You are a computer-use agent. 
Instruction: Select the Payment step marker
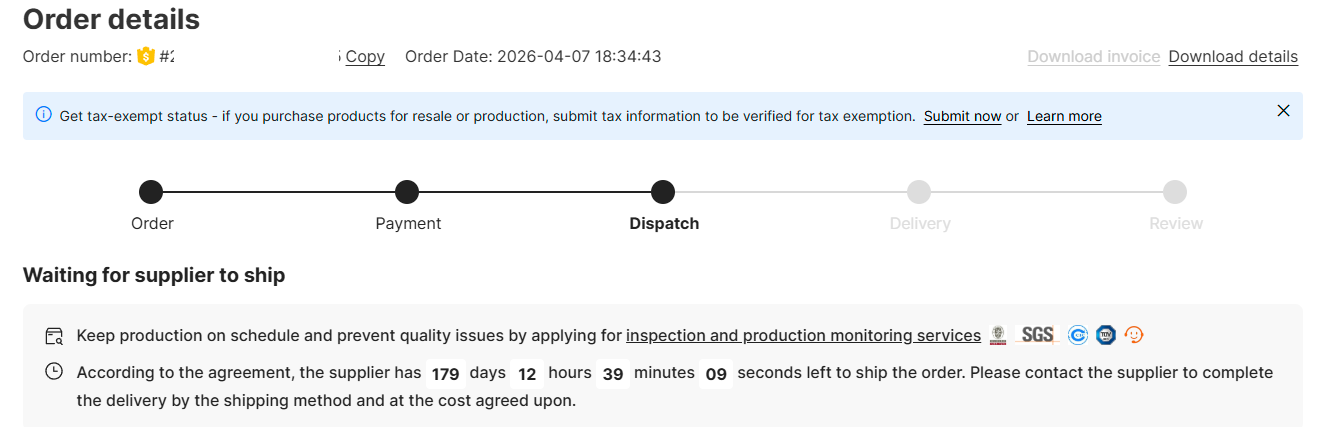point(407,192)
